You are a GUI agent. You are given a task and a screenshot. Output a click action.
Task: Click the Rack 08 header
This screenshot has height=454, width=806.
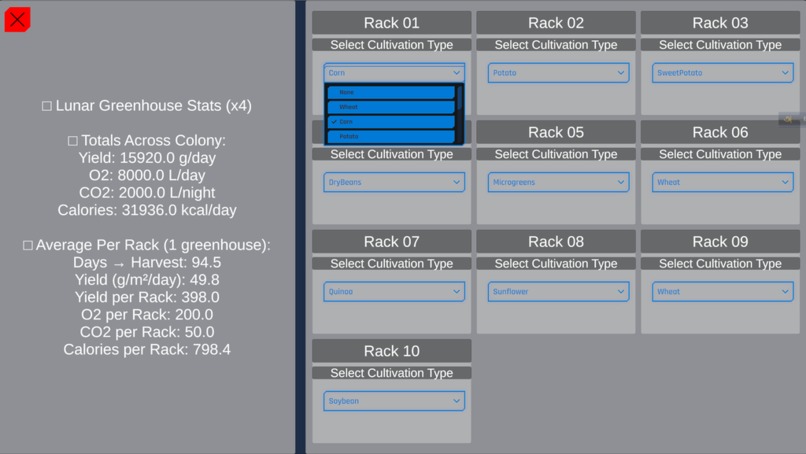[x=556, y=242]
